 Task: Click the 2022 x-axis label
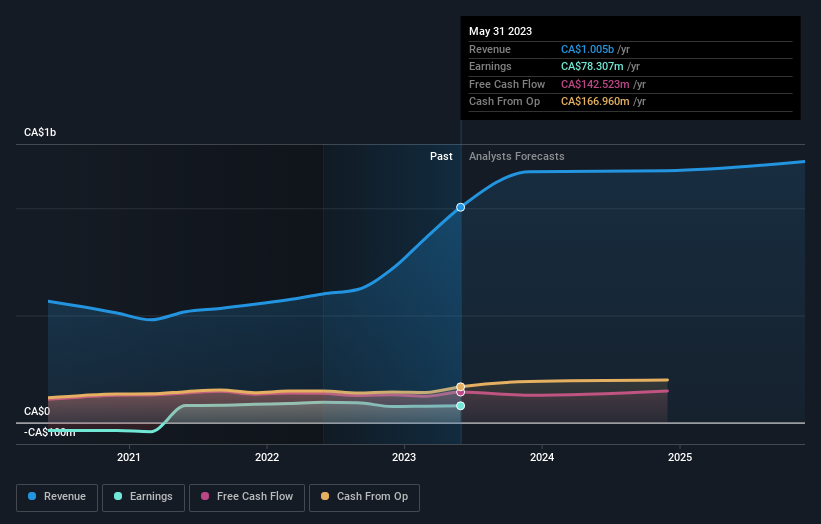point(267,457)
